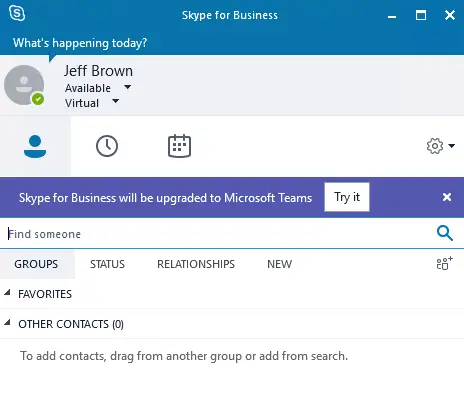The height and width of the screenshot is (408, 464).
Task: Switch to the STATUS tab
Action: point(107,264)
